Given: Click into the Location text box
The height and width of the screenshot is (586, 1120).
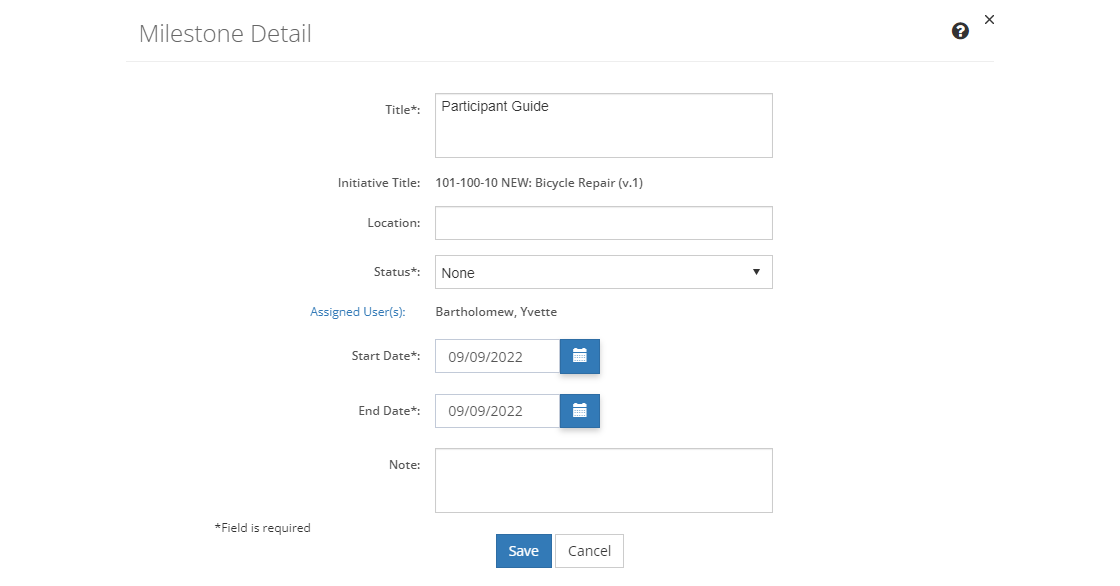Looking at the screenshot, I should coord(604,223).
